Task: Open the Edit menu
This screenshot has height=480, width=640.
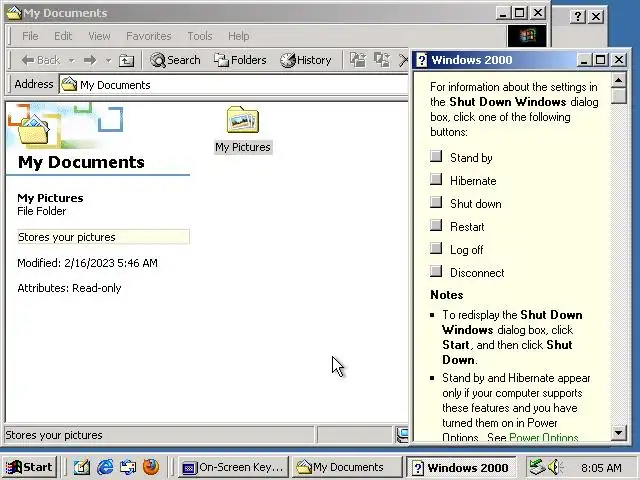Action: coord(63,36)
